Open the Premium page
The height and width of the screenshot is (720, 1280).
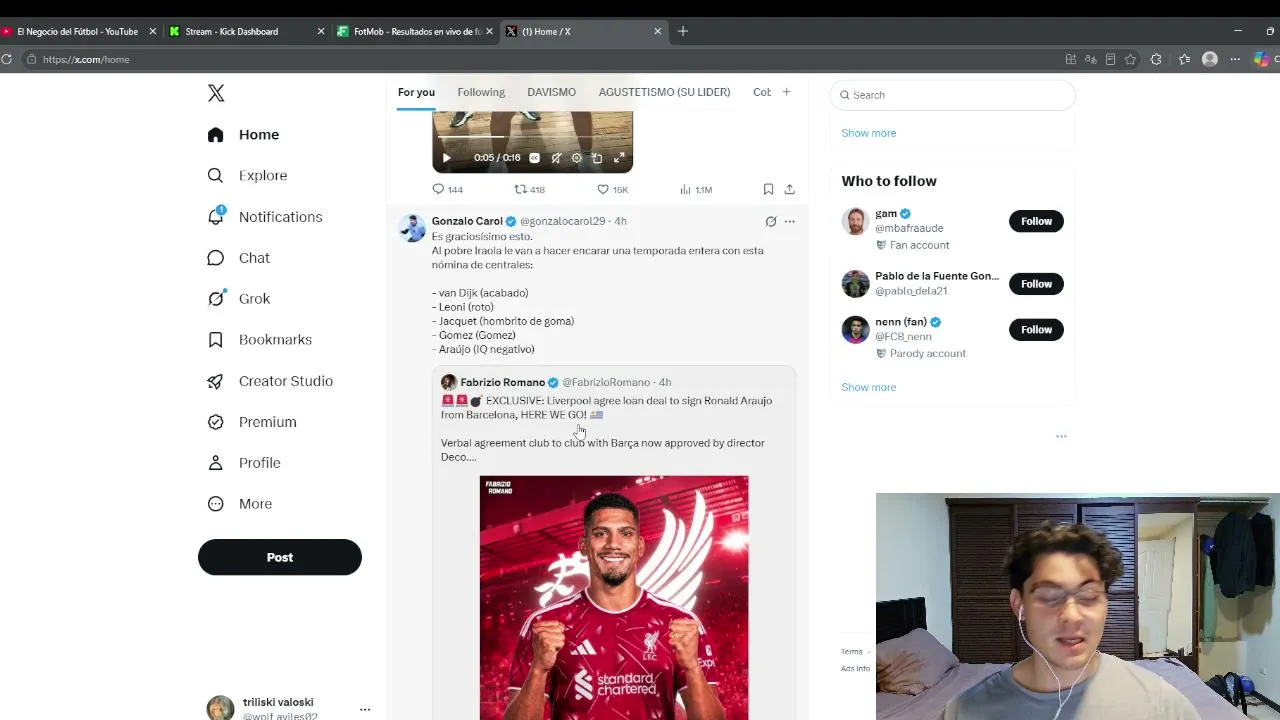click(252, 422)
